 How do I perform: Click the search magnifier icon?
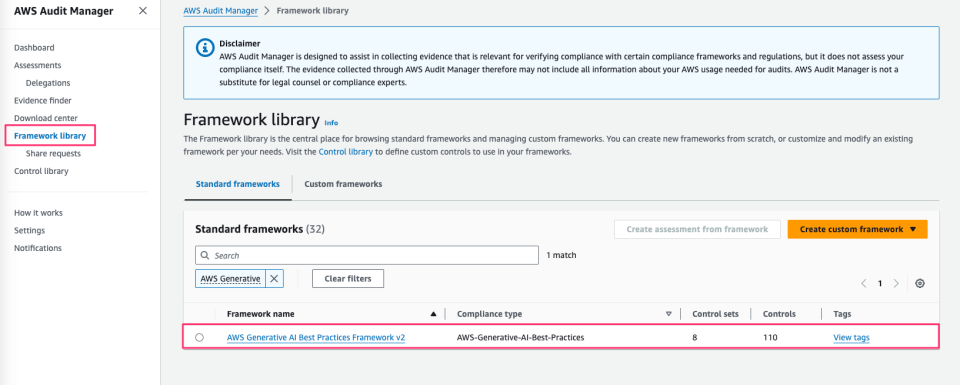(x=205, y=255)
